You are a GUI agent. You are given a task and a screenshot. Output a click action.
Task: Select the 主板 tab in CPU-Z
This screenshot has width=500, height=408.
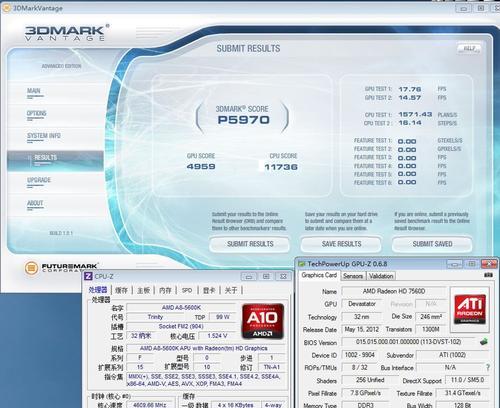144,290
